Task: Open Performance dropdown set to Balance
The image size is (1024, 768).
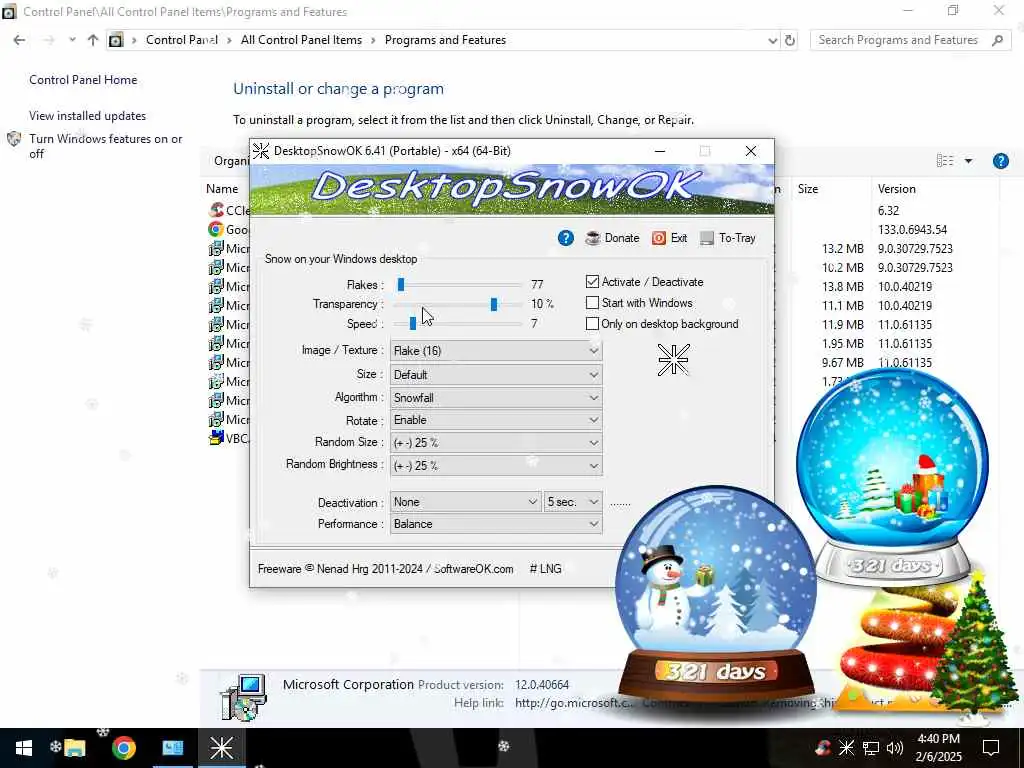Action: click(x=496, y=524)
